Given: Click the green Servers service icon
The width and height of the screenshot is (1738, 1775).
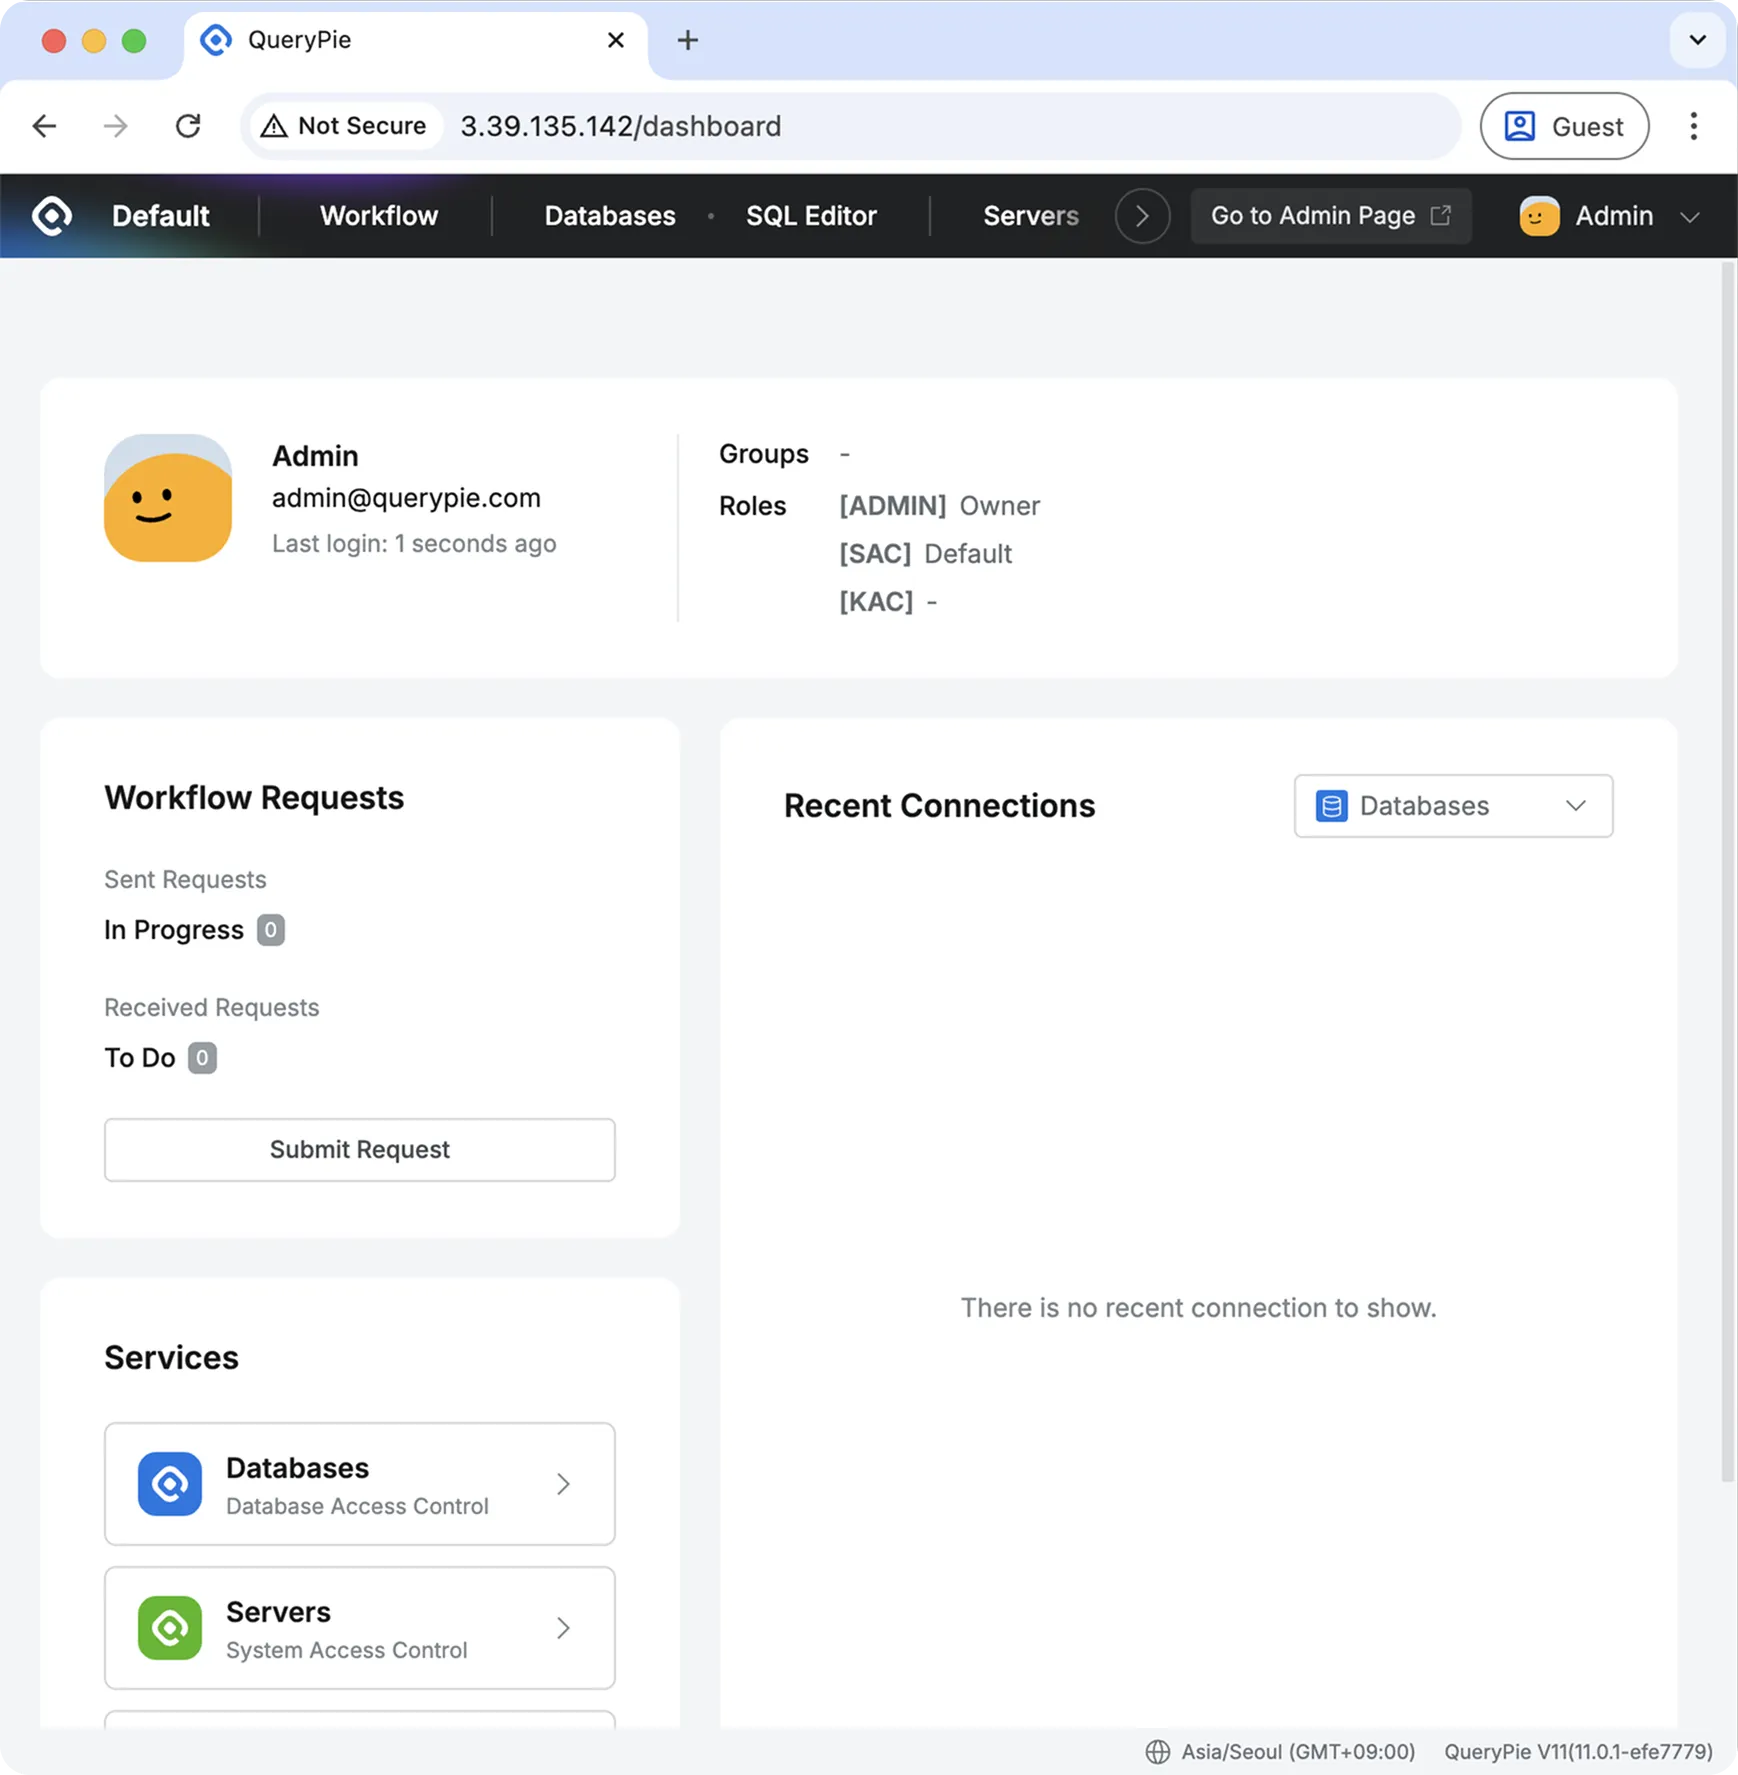Looking at the screenshot, I should tap(169, 1628).
